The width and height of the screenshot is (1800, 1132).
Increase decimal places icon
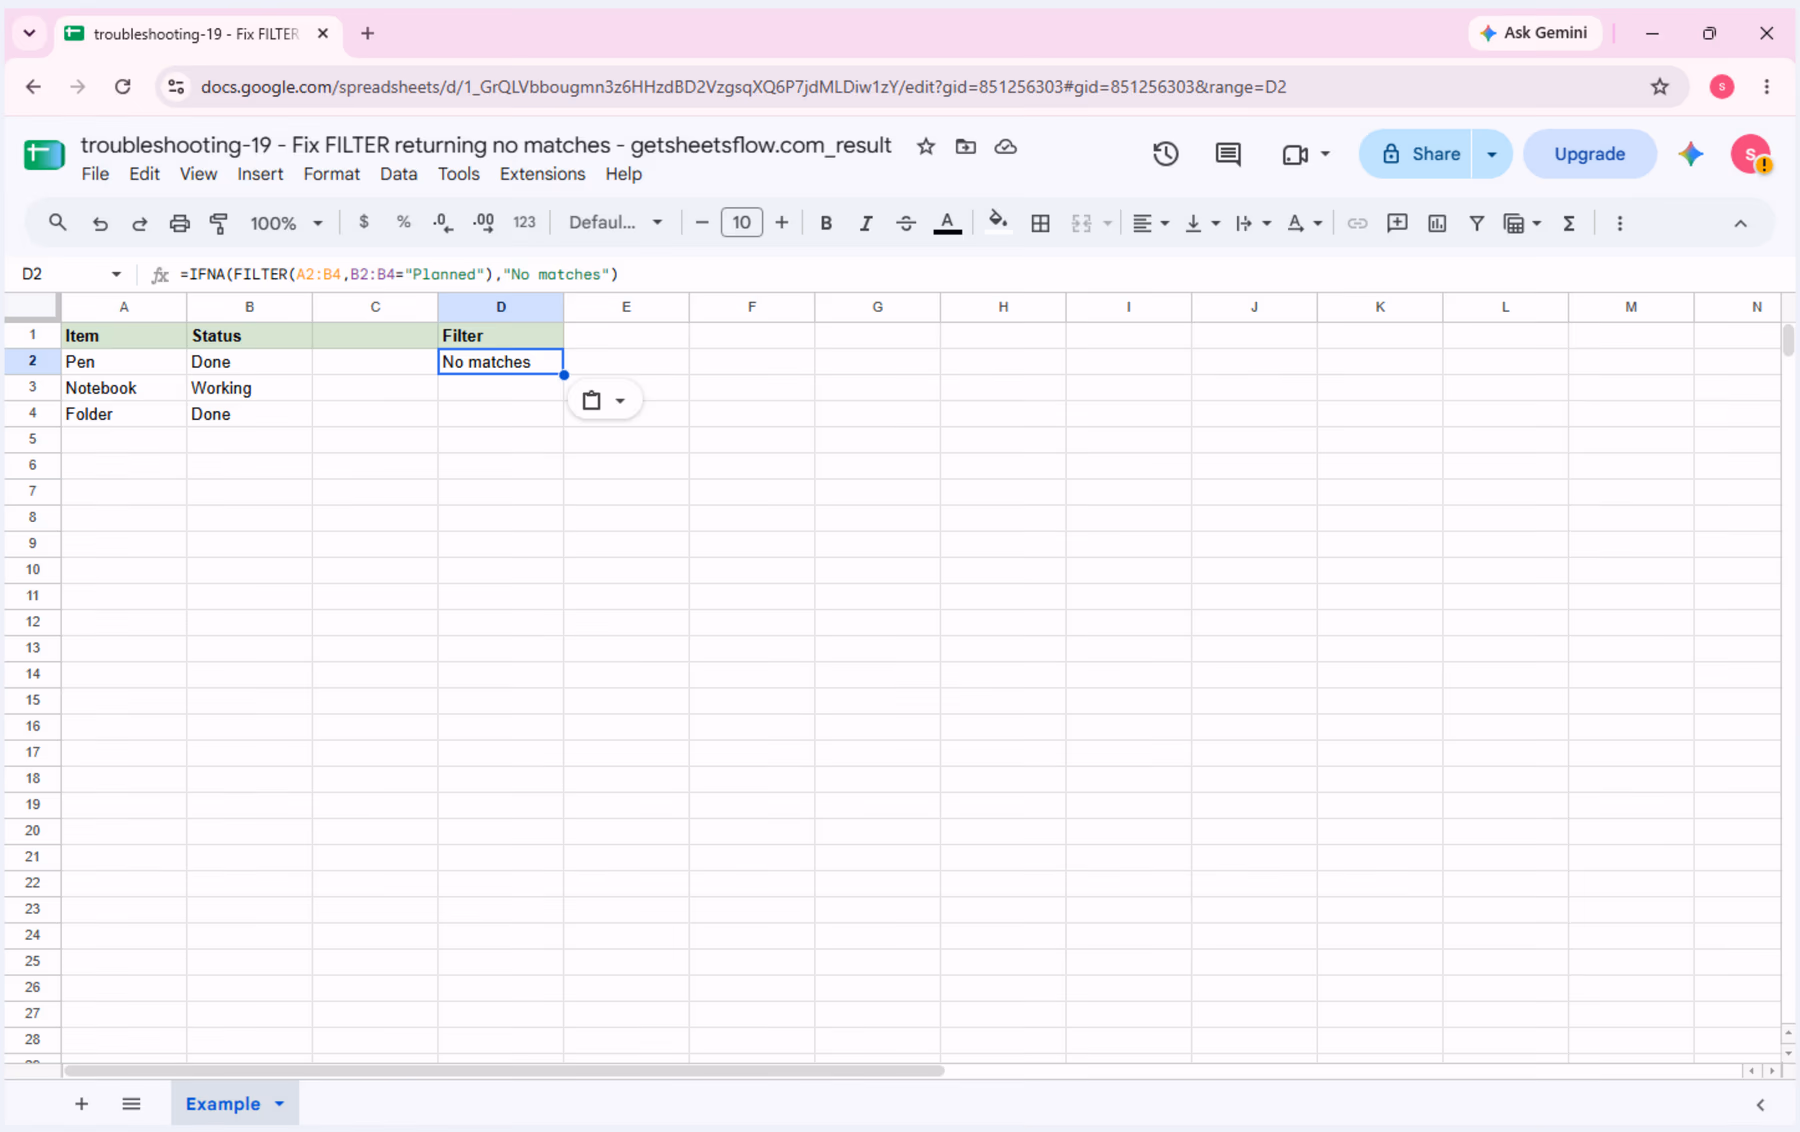(484, 223)
